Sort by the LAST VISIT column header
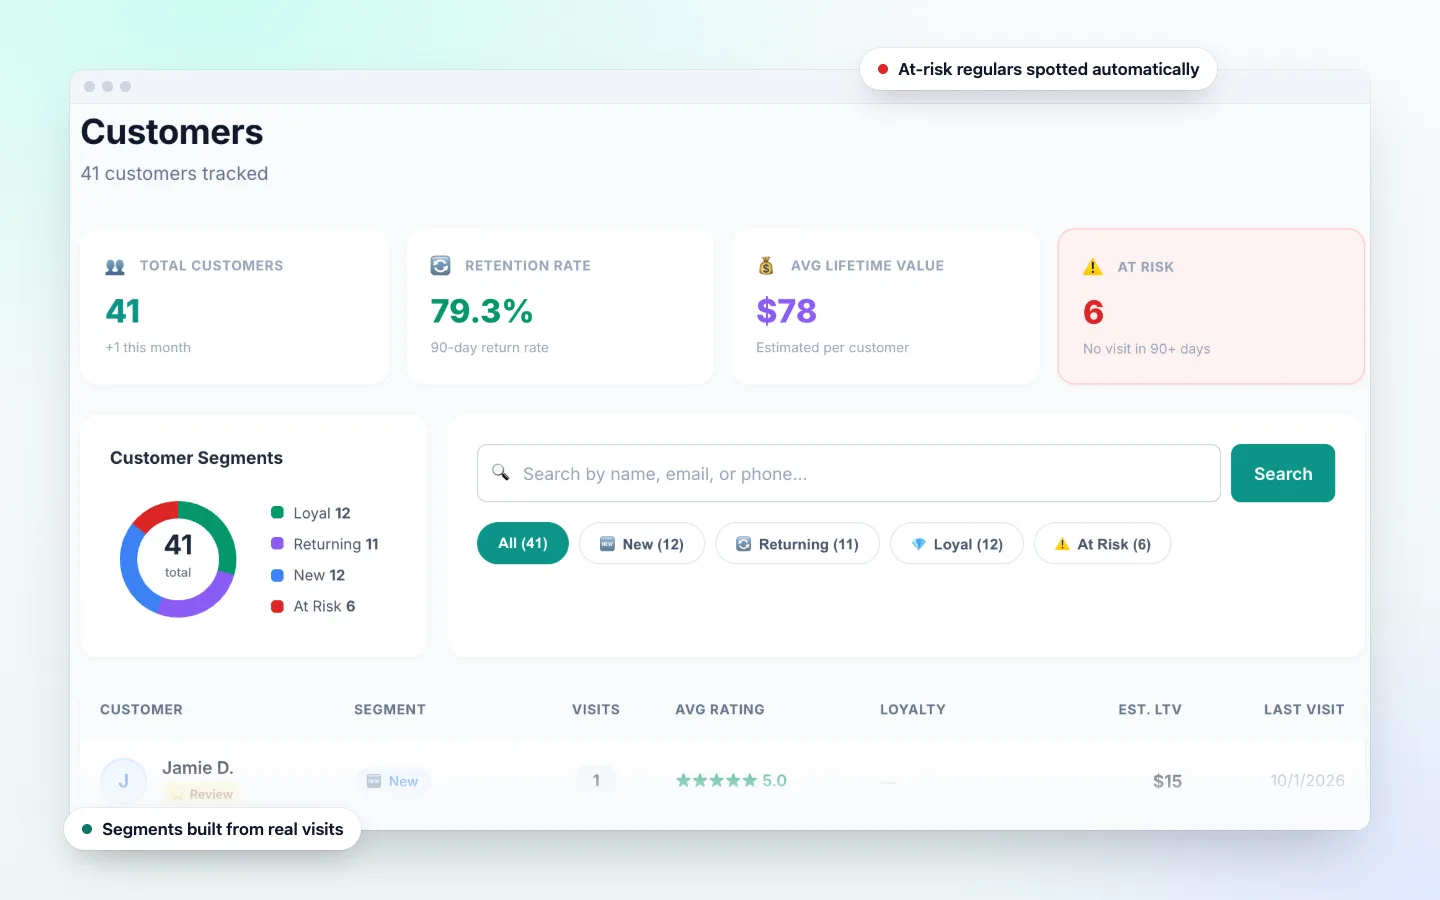 click(1304, 709)
